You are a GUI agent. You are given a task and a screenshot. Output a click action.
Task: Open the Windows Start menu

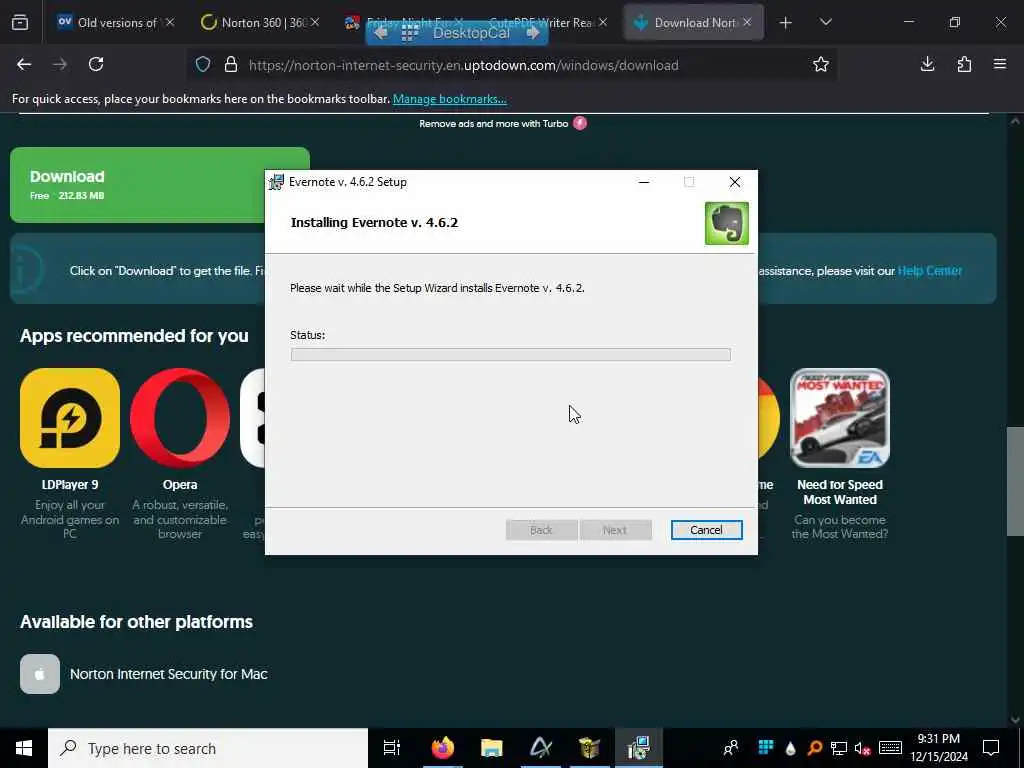pyautogui.click(x=24, y=748)
